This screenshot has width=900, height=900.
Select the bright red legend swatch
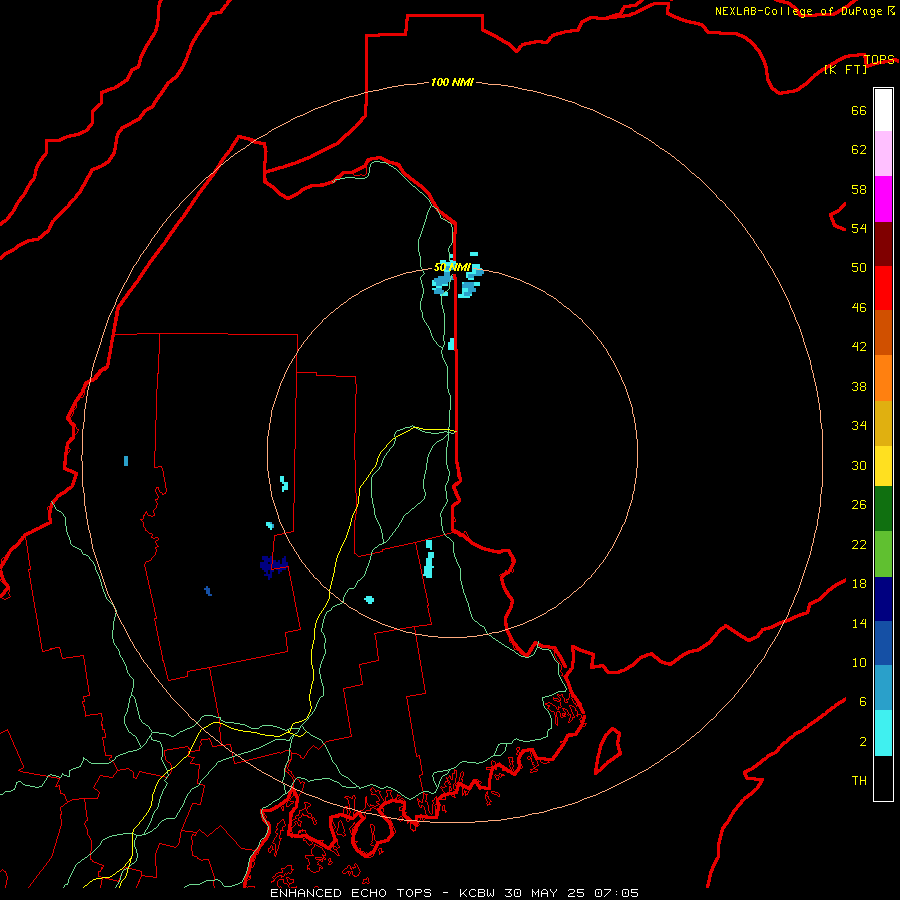pyautogui.click(x=883, y=288)
